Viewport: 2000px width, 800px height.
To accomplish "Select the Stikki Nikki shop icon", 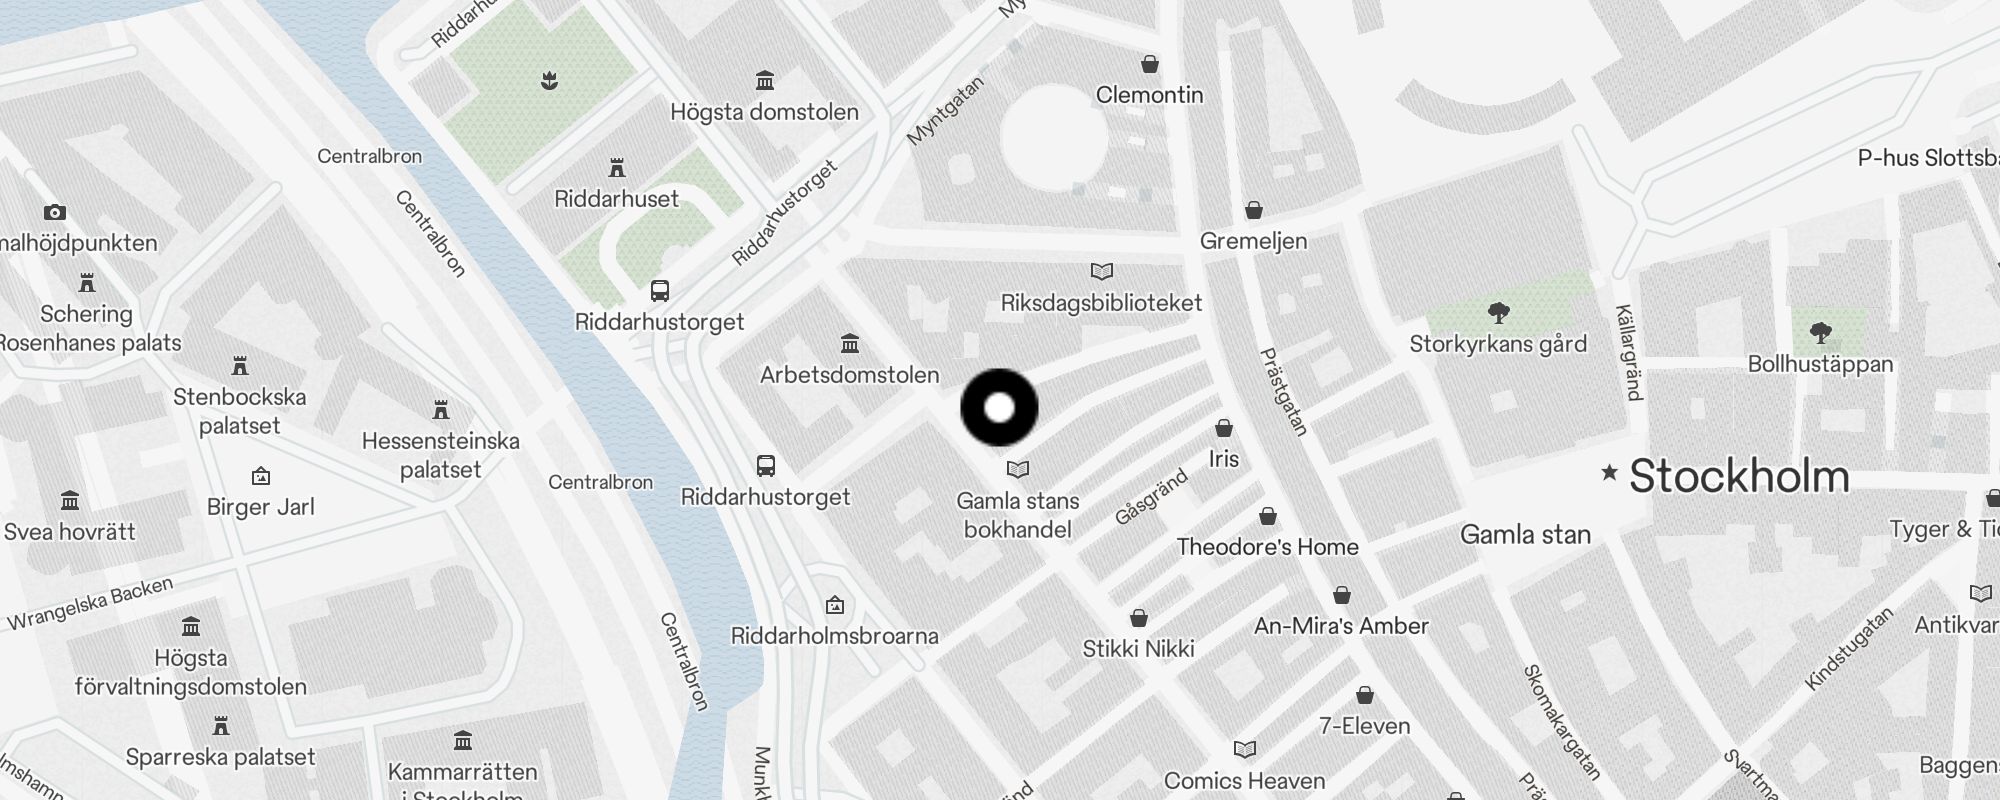I will 1139,618.
